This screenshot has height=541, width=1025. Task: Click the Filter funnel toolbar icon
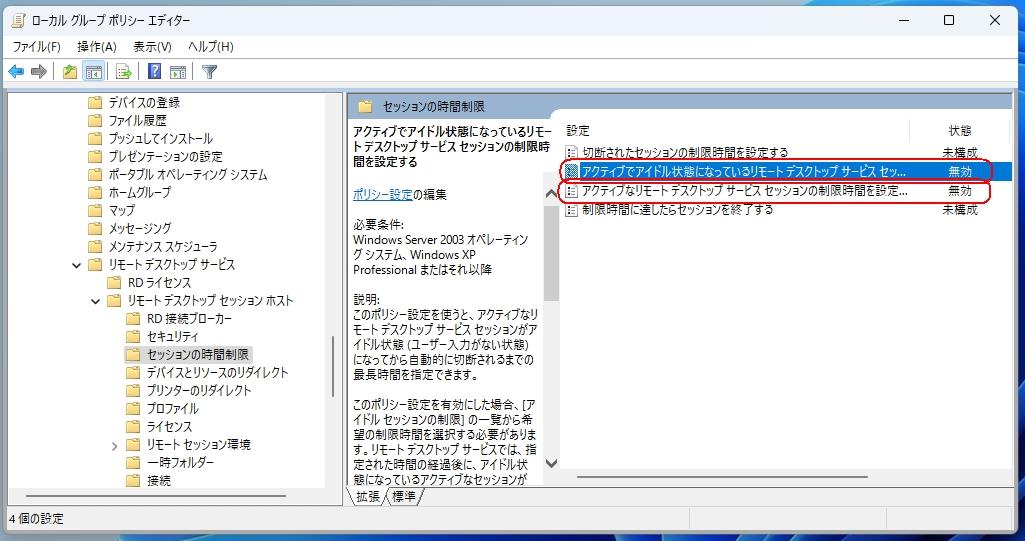click(x=209, y=72)
